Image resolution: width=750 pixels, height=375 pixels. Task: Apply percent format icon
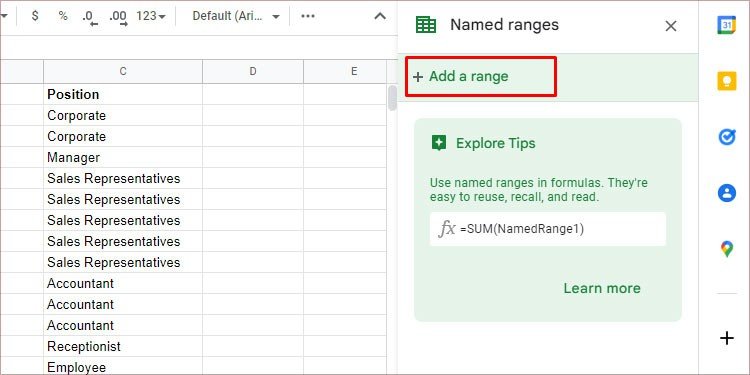click(63, 16)
